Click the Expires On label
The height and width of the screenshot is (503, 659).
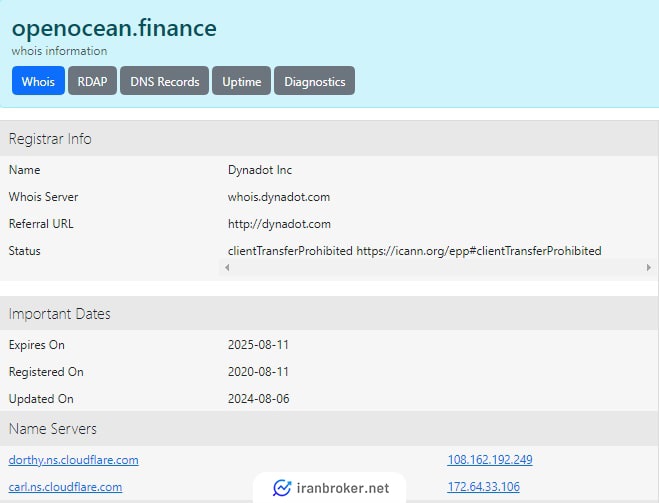(x=37, y=345)
